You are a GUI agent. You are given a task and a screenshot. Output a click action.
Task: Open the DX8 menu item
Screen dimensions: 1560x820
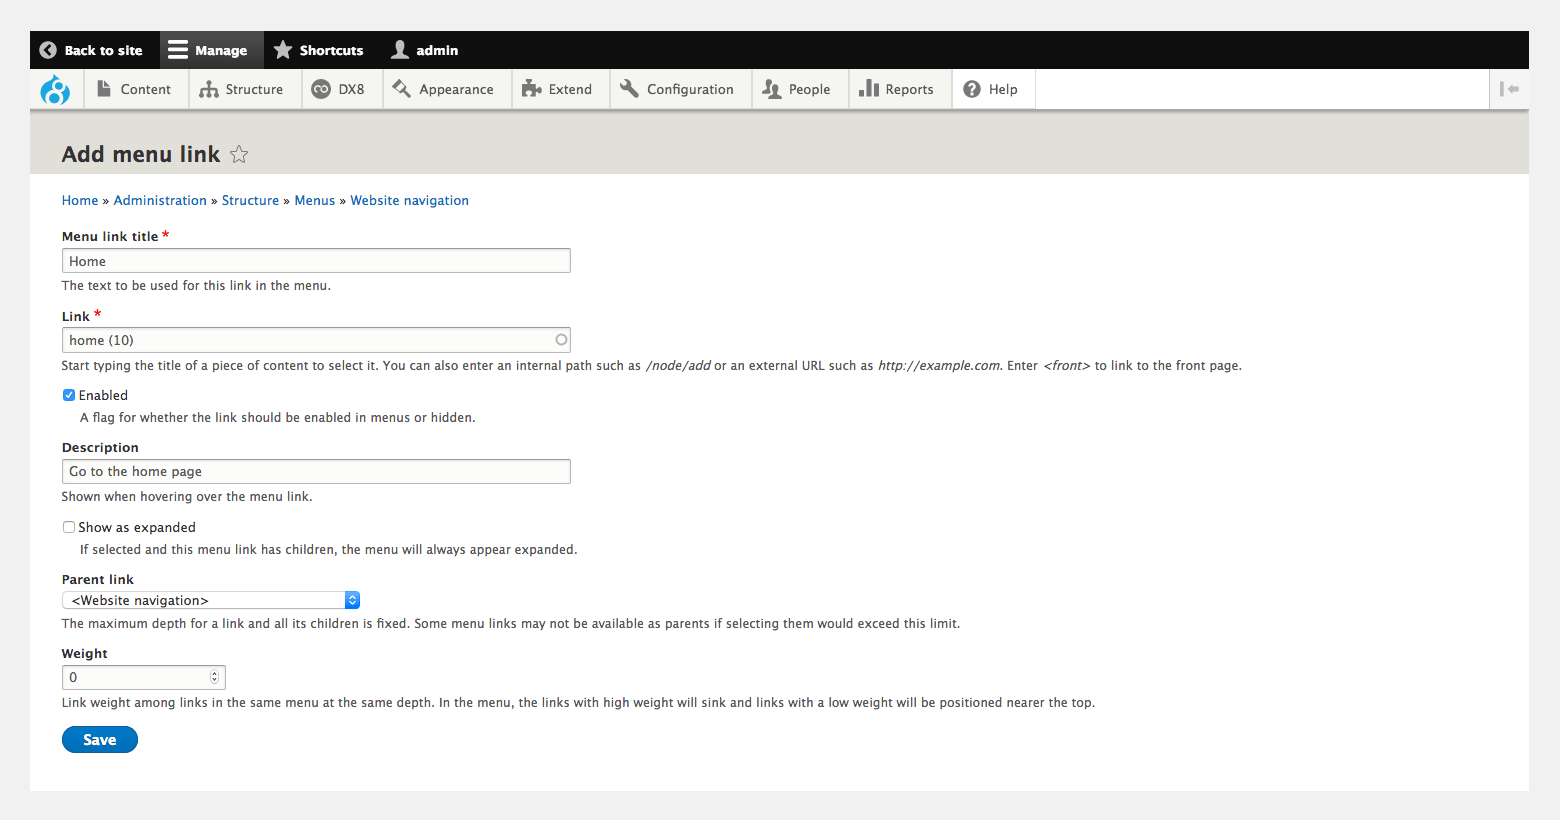click(x=342, y=89)
